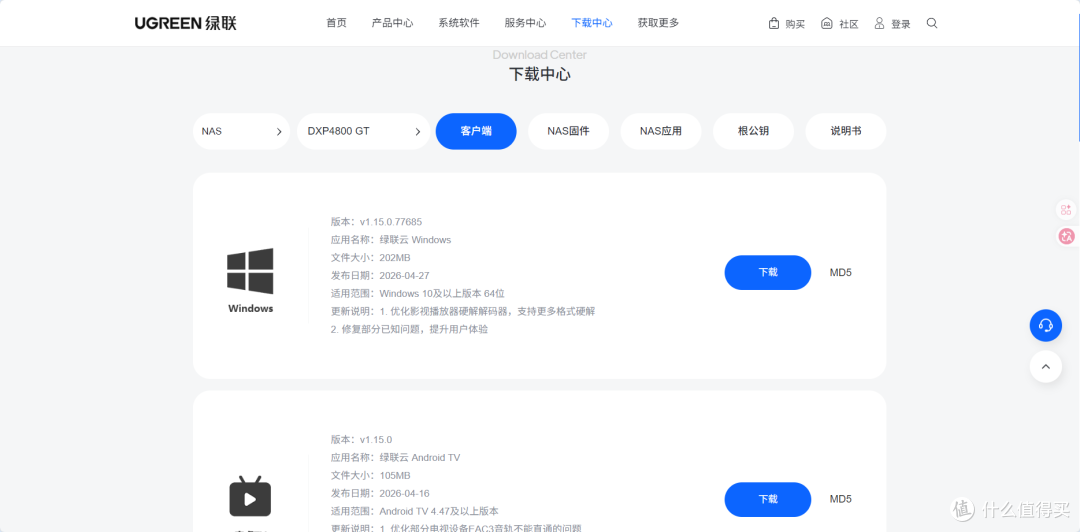Open the customer service headset button
Image resolution: width=1080 pixels, height=532 pixels.
[1046, 325]
